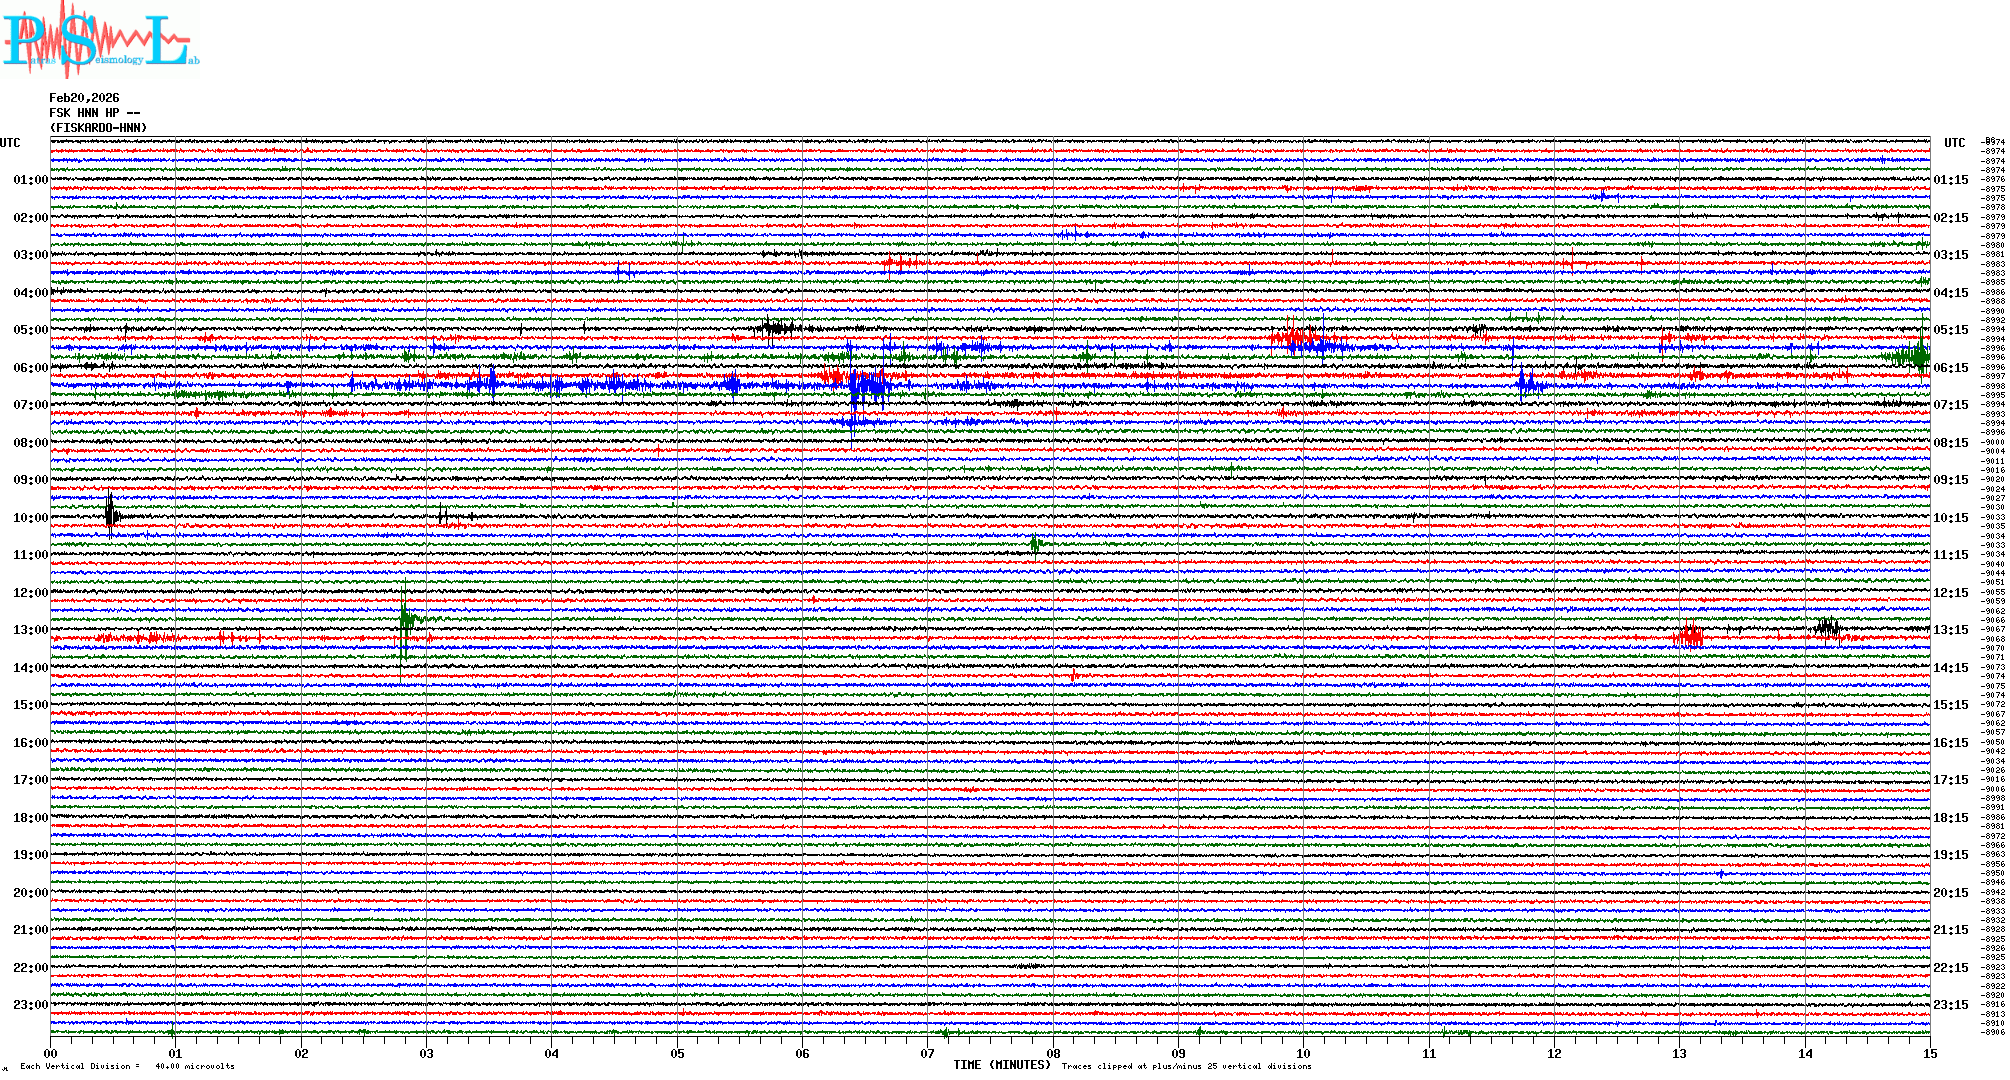Image resolution: width=2010 pixels, height=1080 pixels.
Task: Click the TIME (MINUTES) axis title
Action: pos(1001,1065)
